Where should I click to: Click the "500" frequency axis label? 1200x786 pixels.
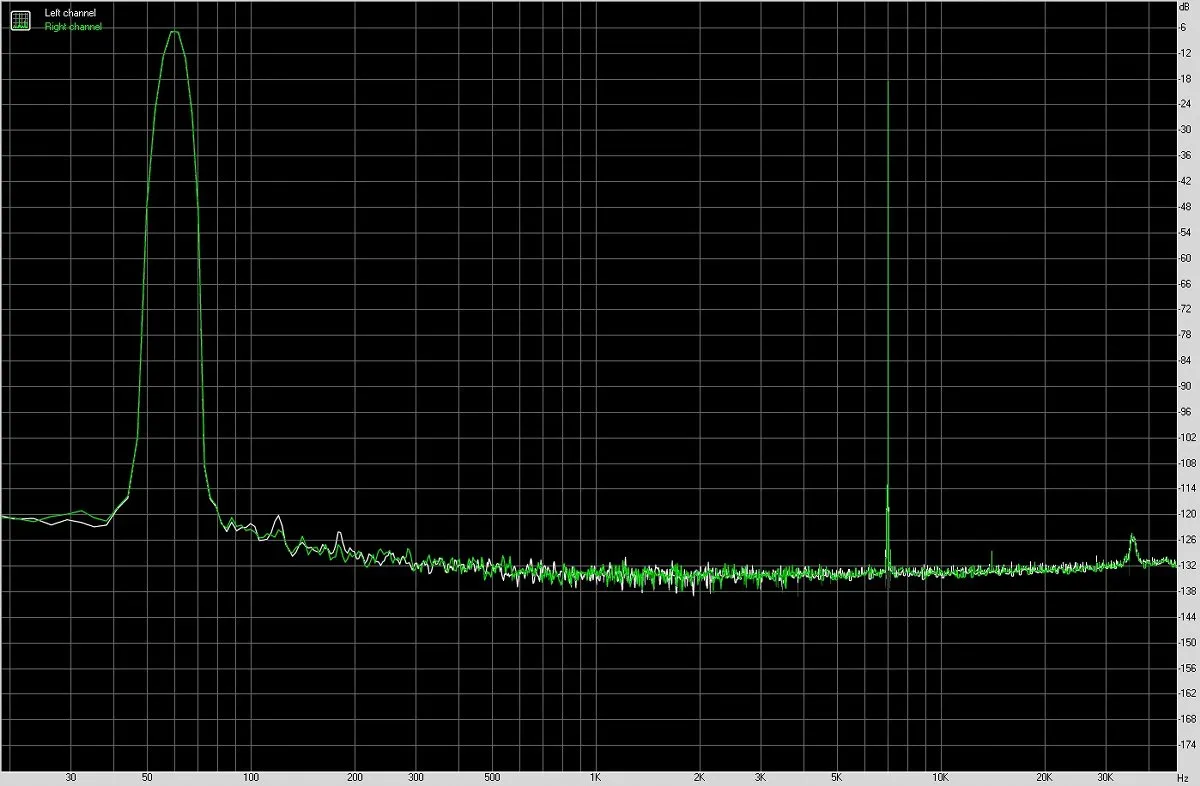point(492,776)
